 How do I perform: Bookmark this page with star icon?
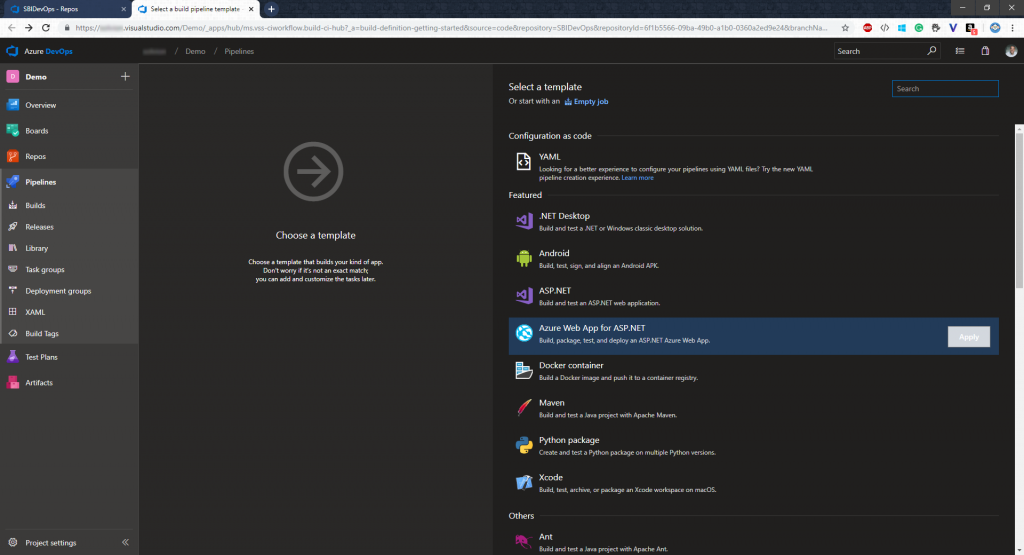pyautogui.click(x=845, y=27)
